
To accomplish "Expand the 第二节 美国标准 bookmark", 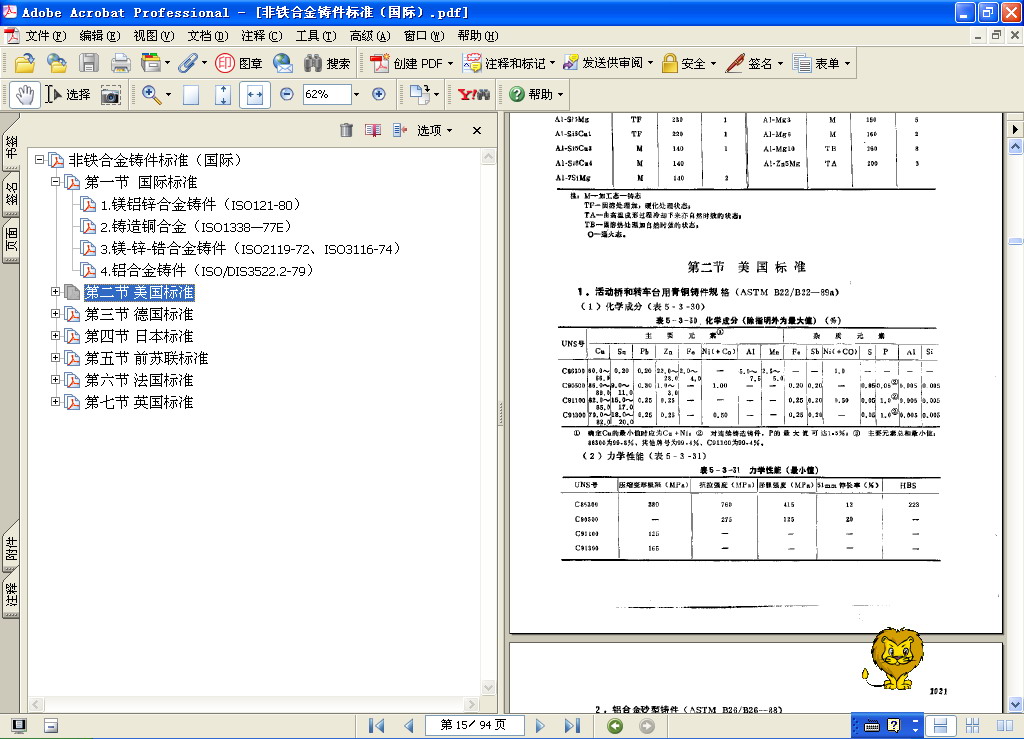I will (56, 292).
